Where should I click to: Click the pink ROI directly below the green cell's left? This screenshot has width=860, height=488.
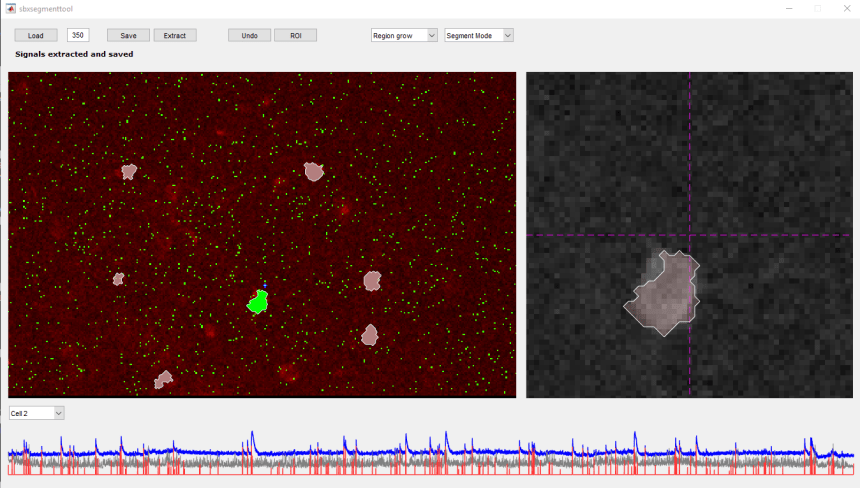(163, 379)
